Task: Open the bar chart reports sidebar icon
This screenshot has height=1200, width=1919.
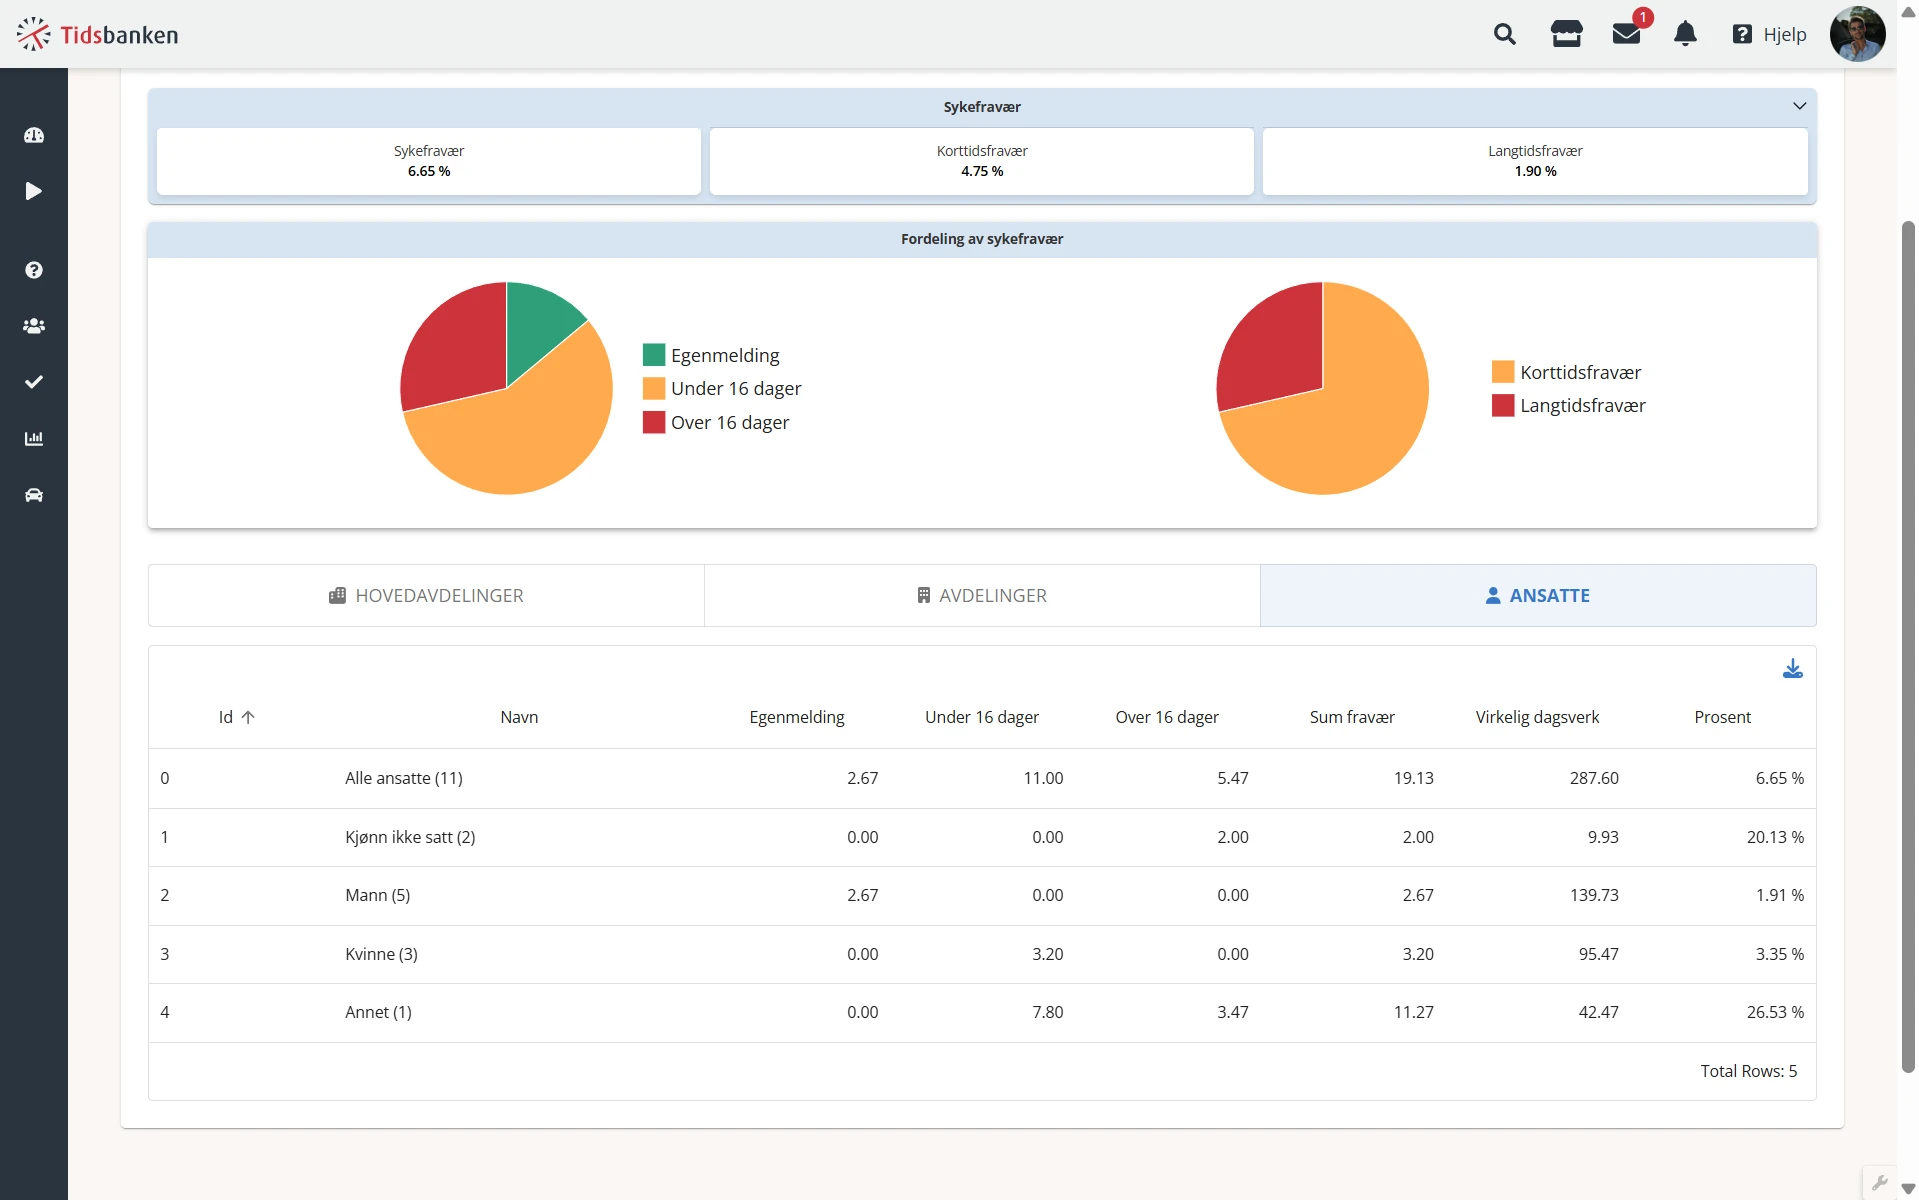Action: pyautogui.click(x=34, y=438)
